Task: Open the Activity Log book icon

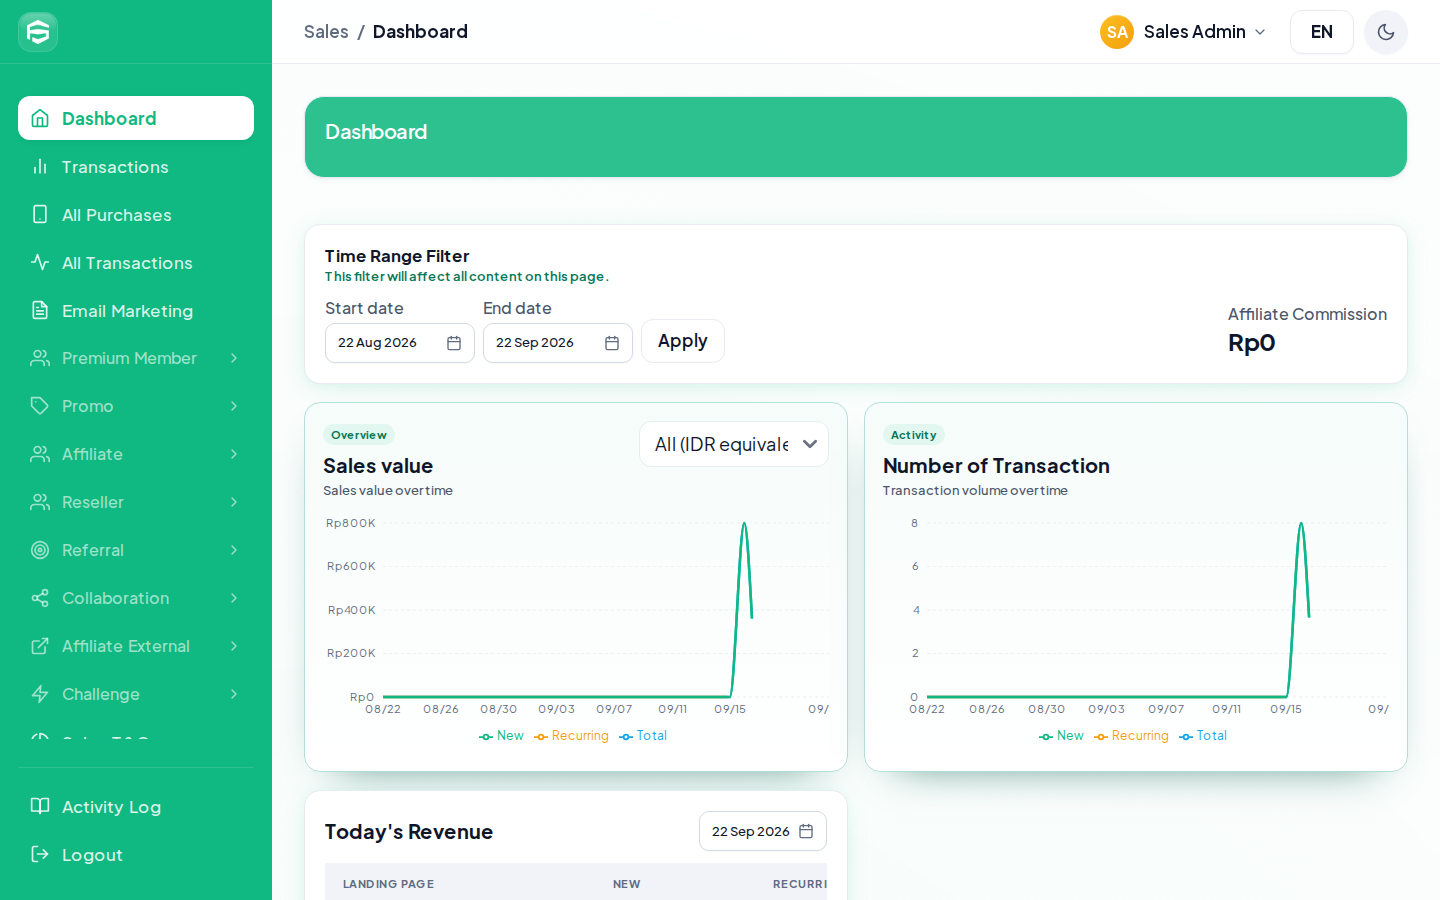Action: coord(40,806)
